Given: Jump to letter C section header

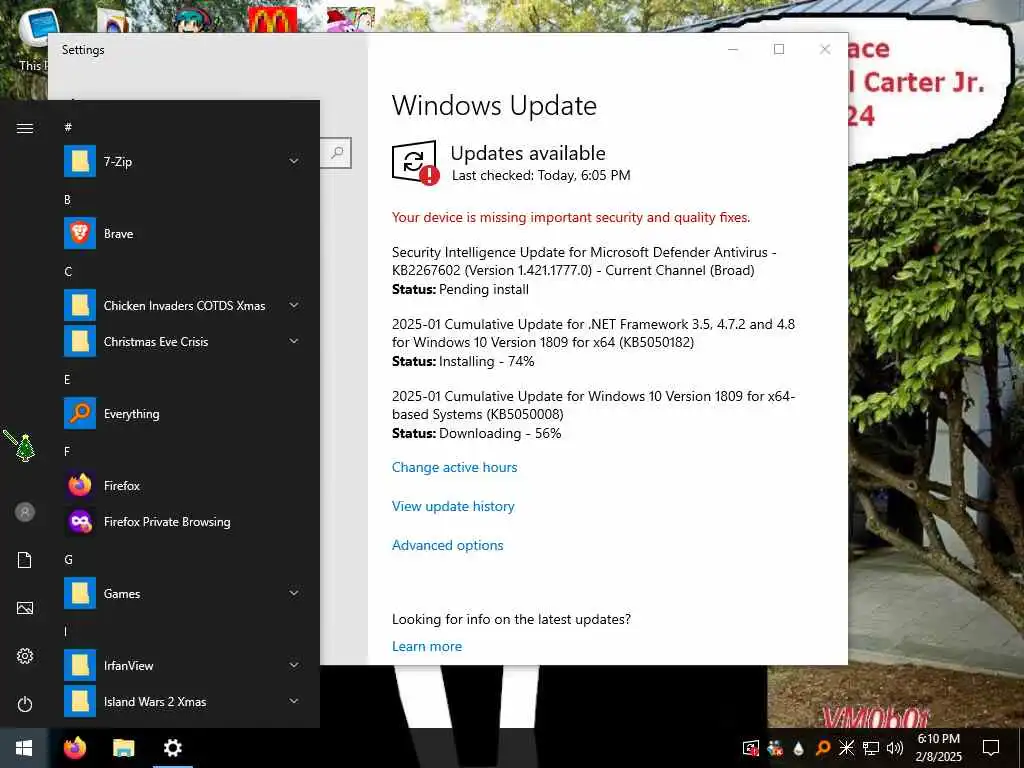Looking at the screenshot, I should point(68,272).
